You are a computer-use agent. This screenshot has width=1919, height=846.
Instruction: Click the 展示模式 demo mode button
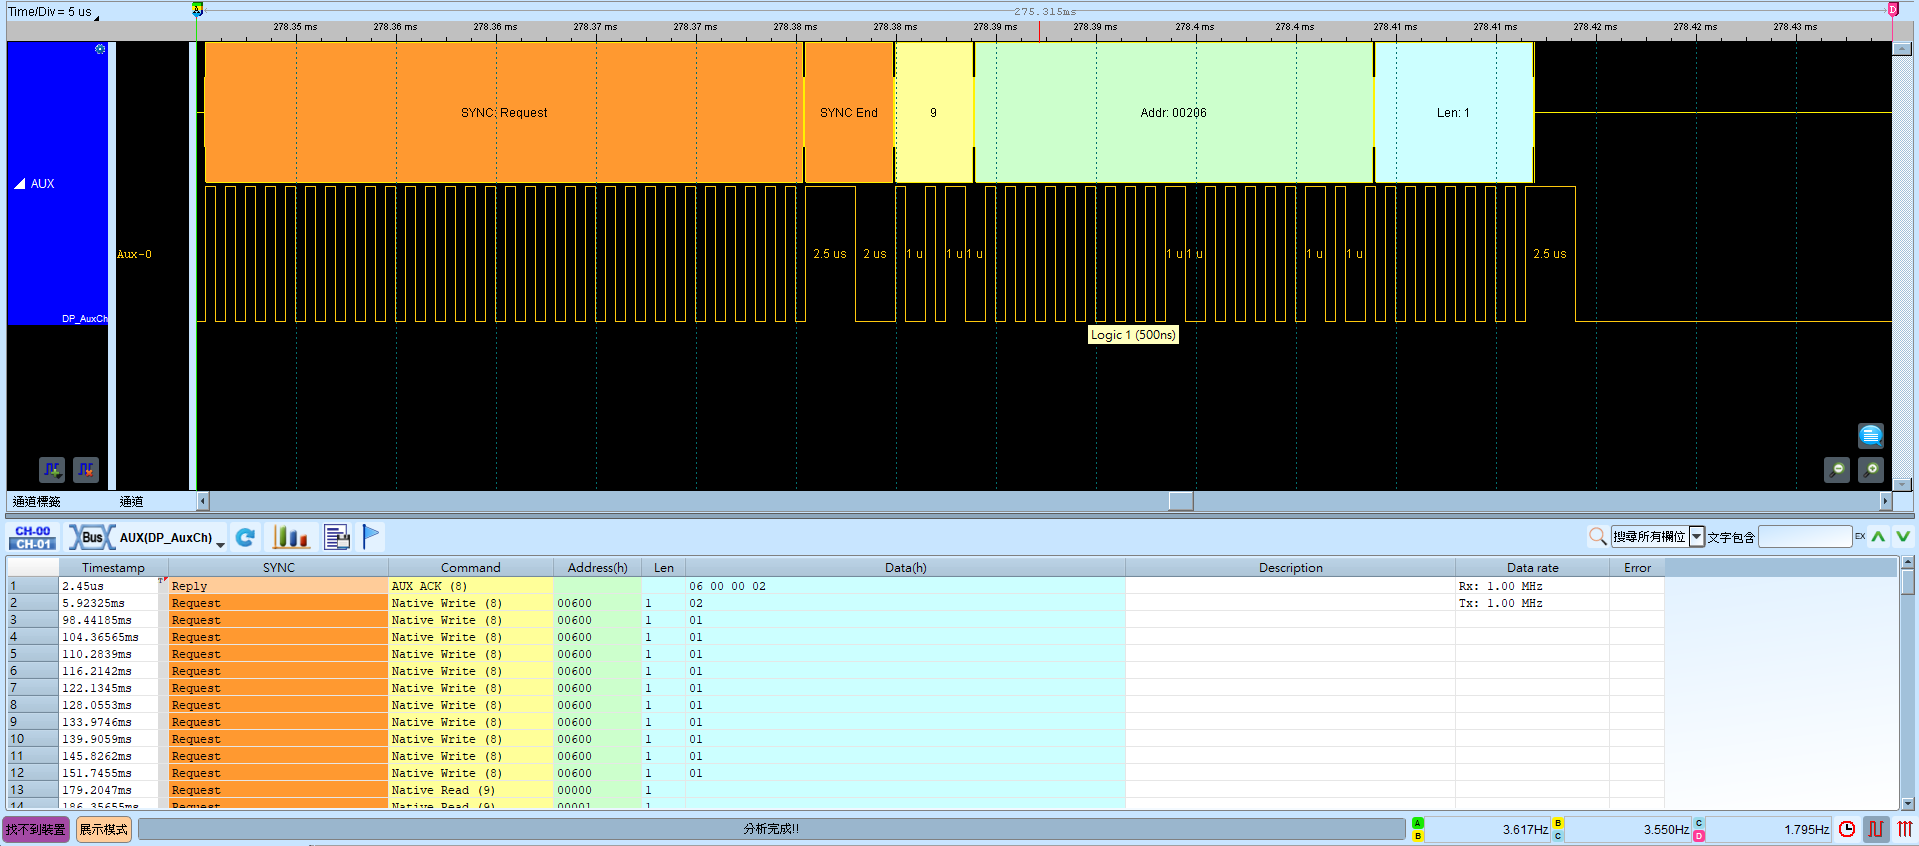point(104,829)
